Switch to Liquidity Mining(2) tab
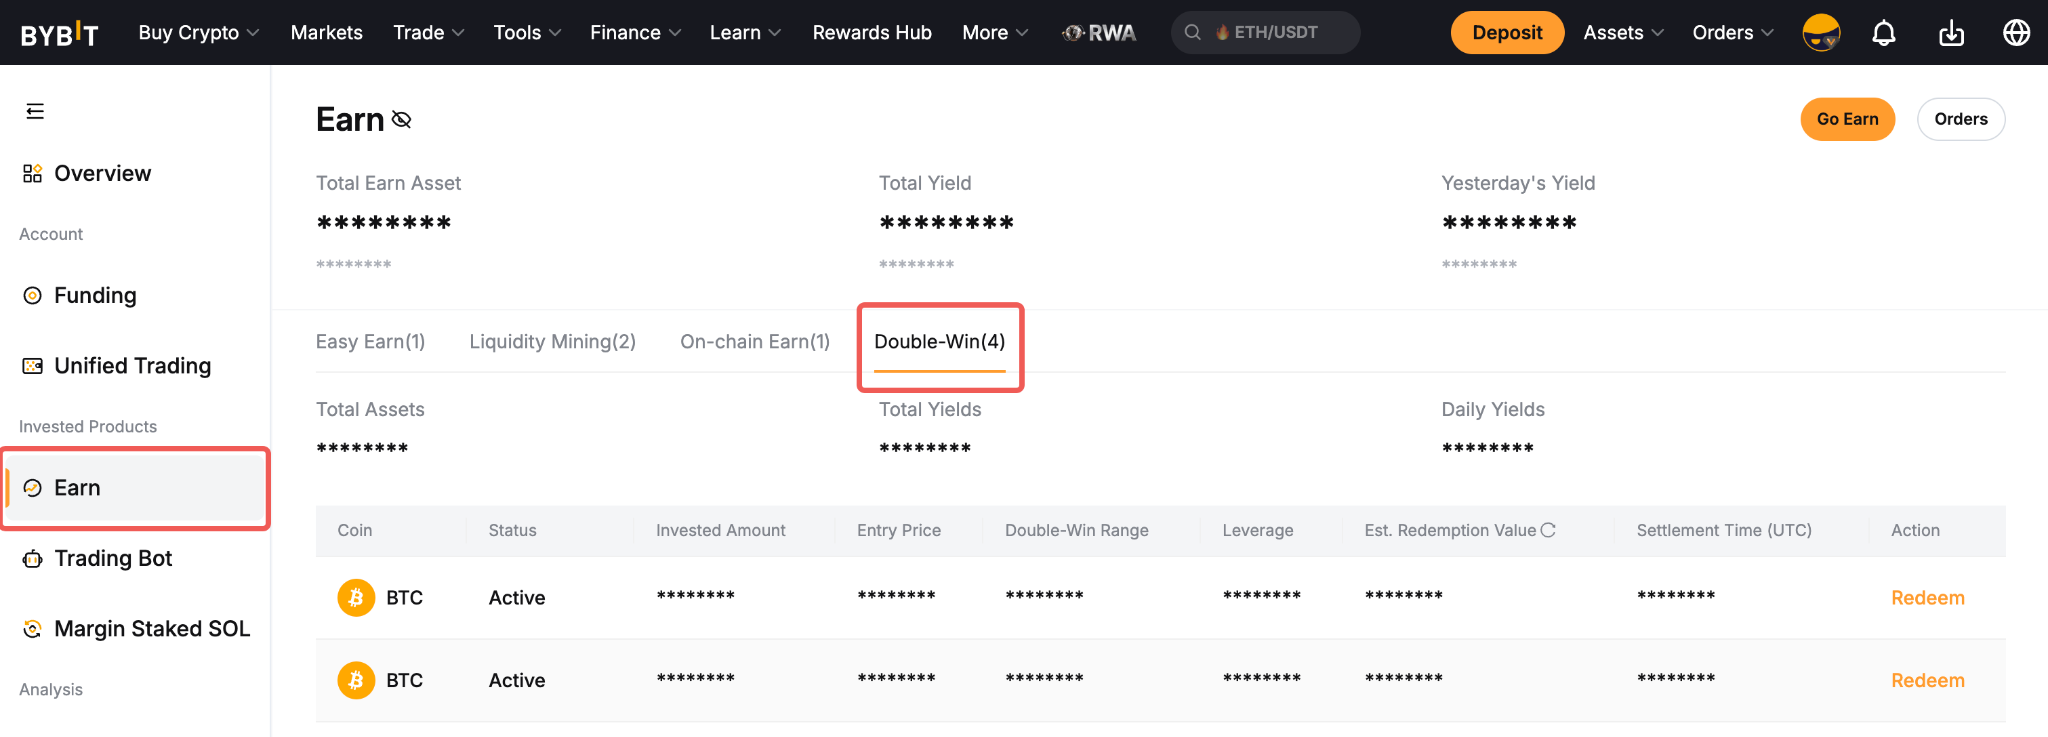 (x=553, y=342)
